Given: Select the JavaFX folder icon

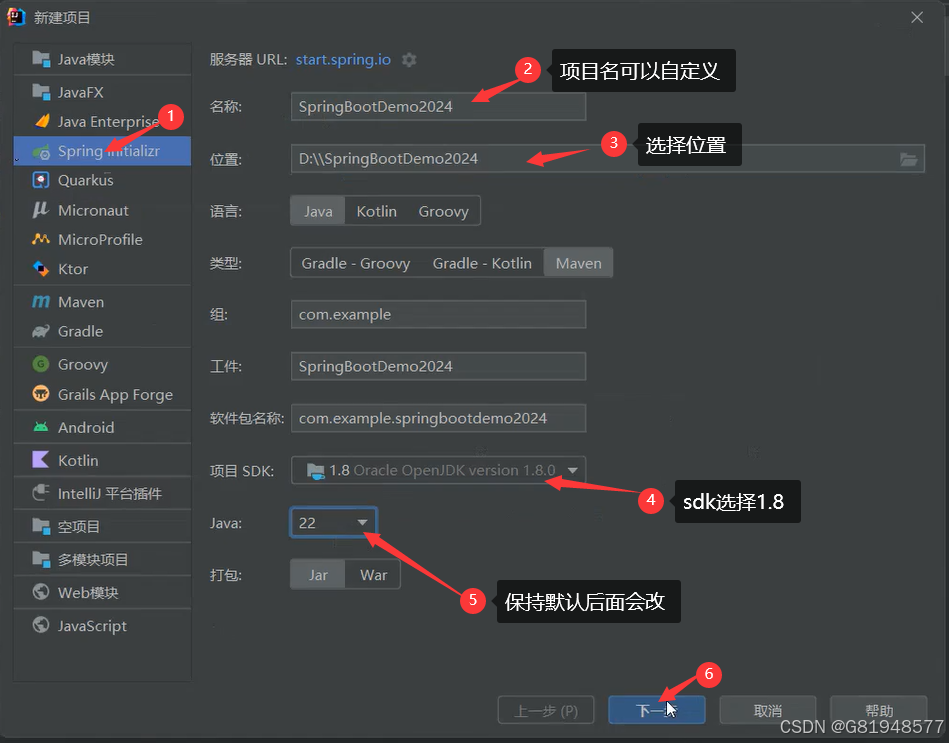Looking at the screenshot, I should tap(41, 92).
